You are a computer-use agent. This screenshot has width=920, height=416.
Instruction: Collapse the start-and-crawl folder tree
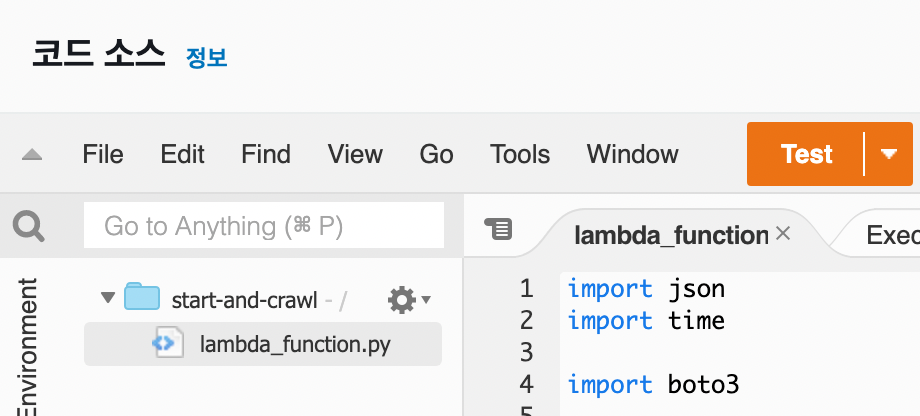point(107,298)
